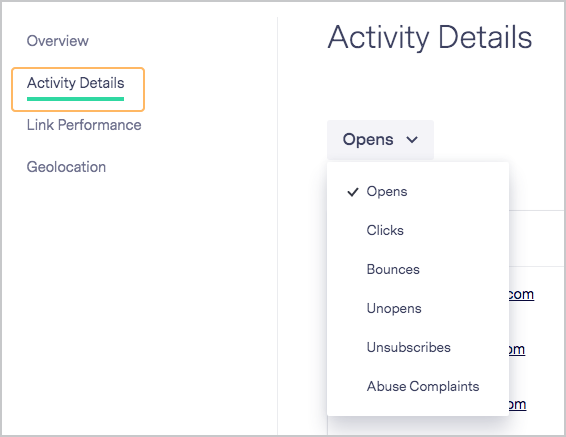This screenshot has width=566, height=437.
Task: Go to the Overview report section
Action: 58,41
